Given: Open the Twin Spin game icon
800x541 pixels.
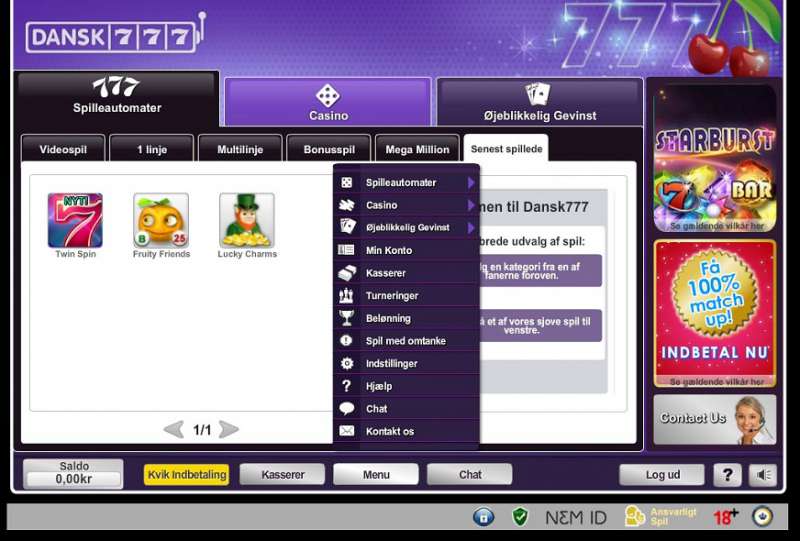Looking at the screenshot, I should point(75,220).
